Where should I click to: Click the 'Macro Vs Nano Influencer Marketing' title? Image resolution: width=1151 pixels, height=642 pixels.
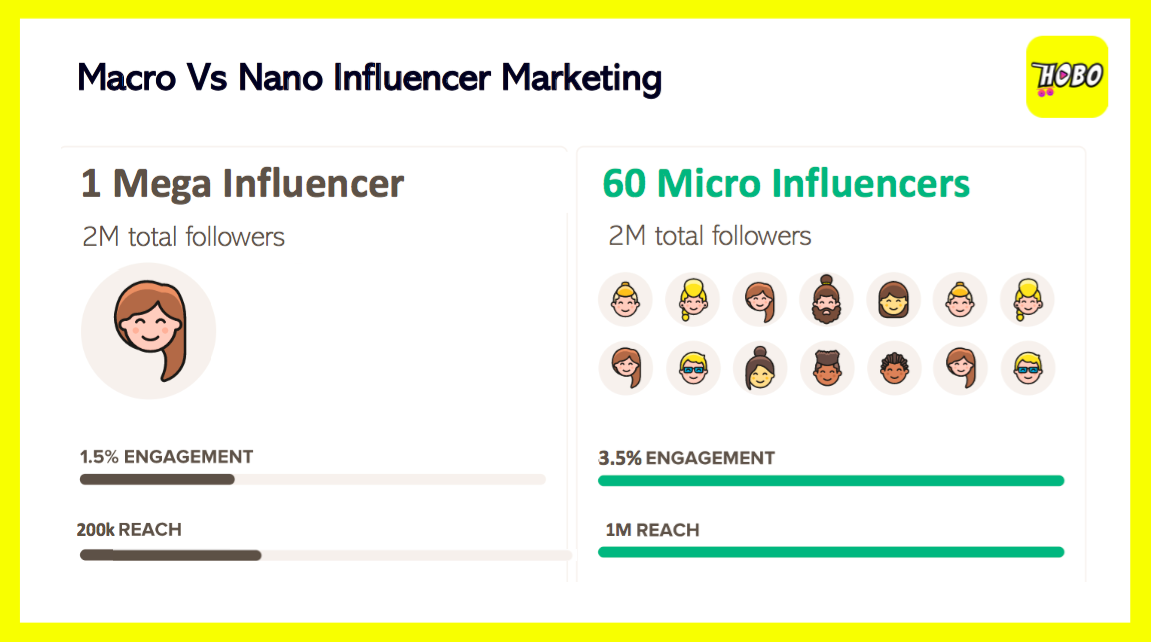click(x=369, y=77)
